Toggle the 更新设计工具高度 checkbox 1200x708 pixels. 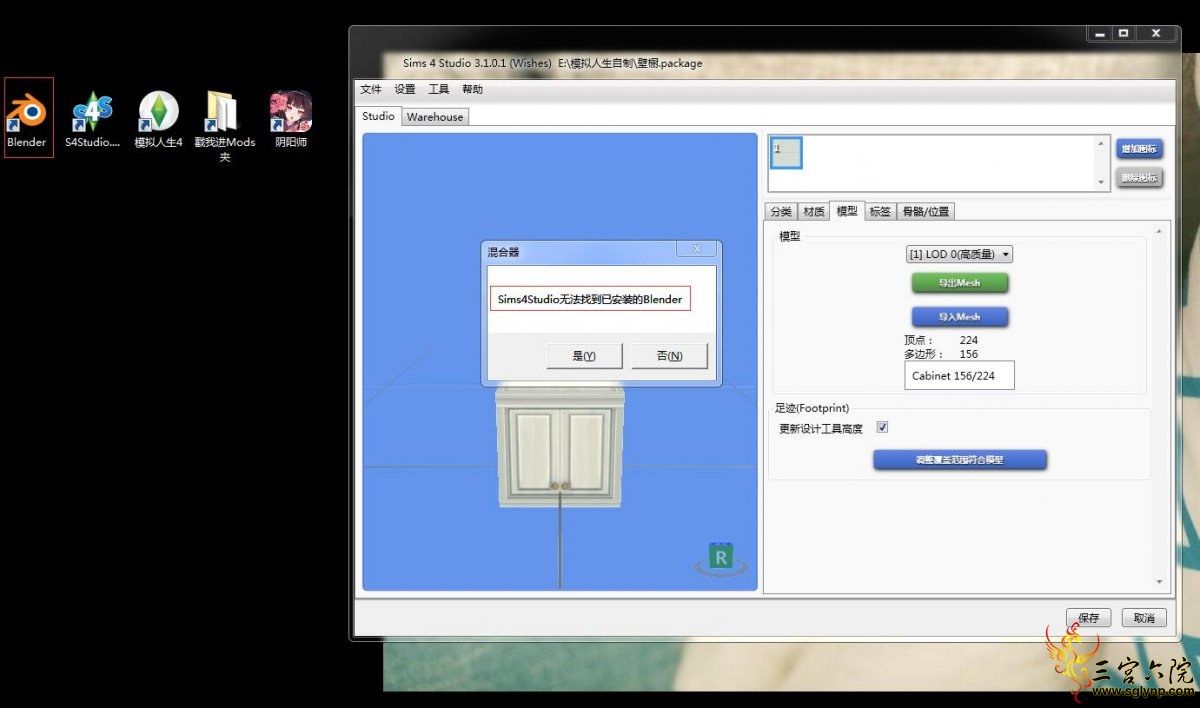[882, 428]
